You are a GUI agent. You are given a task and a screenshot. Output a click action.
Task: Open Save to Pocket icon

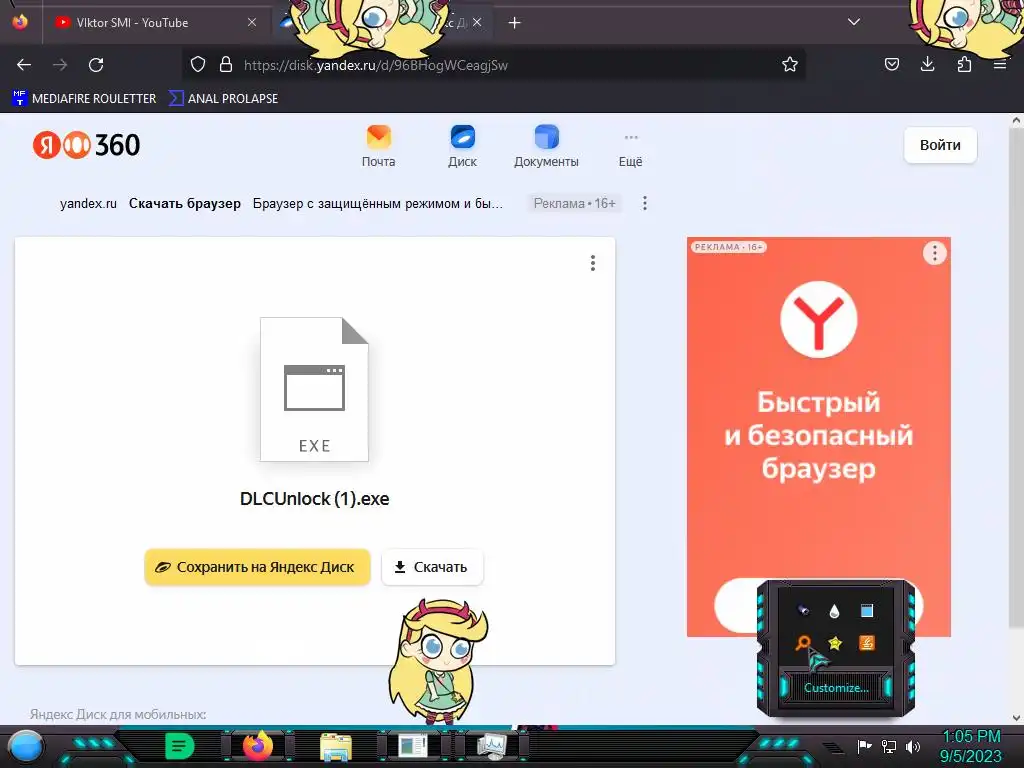pyautogui.click(x=891, y=64)
